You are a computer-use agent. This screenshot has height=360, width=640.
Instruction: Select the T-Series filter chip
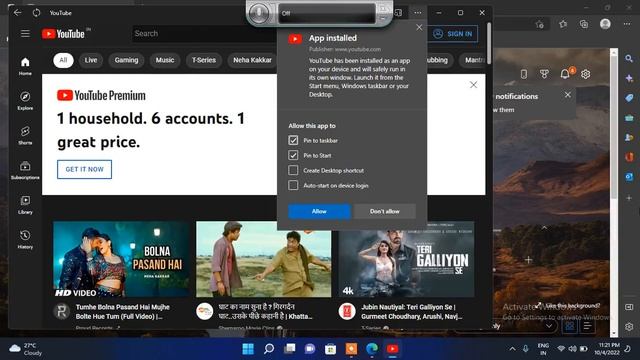tap(204, 60)
